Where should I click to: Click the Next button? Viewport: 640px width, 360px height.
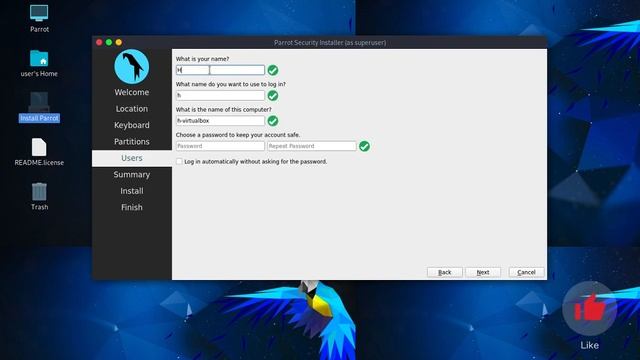click(x=483, y=272)
